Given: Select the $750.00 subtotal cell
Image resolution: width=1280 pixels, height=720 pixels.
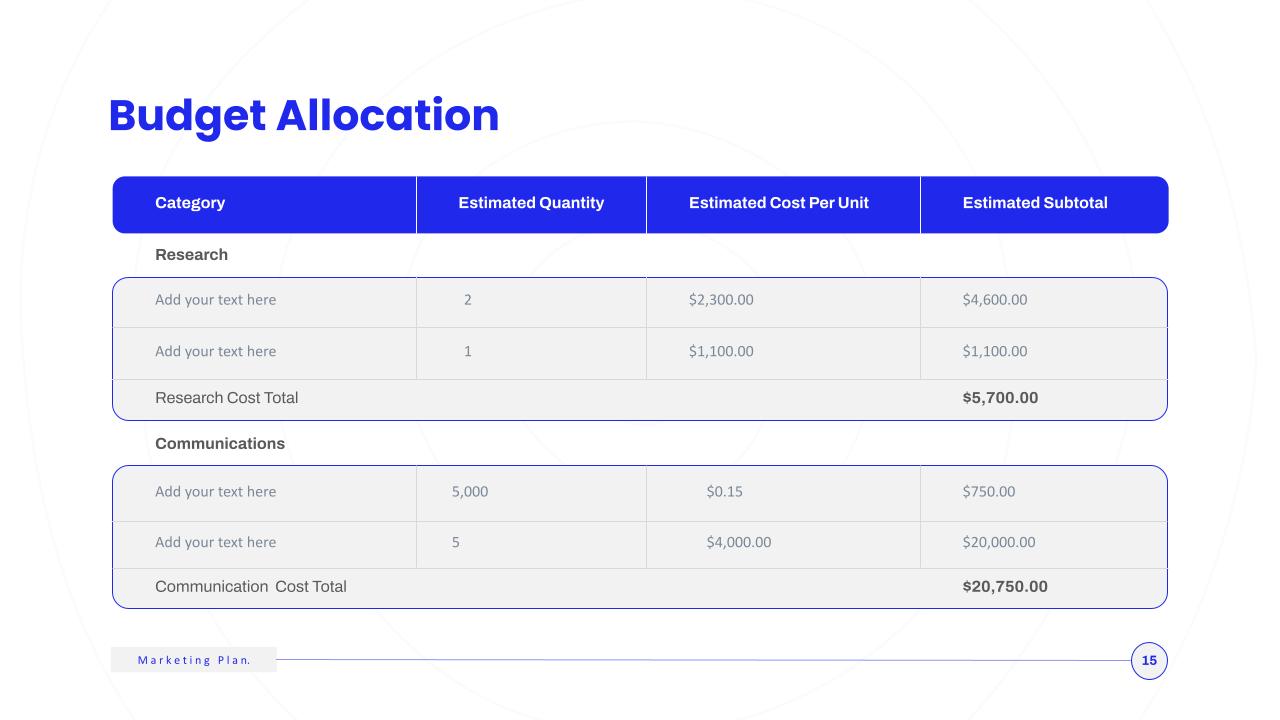Looking at the screenshot, I should 1044,493.
